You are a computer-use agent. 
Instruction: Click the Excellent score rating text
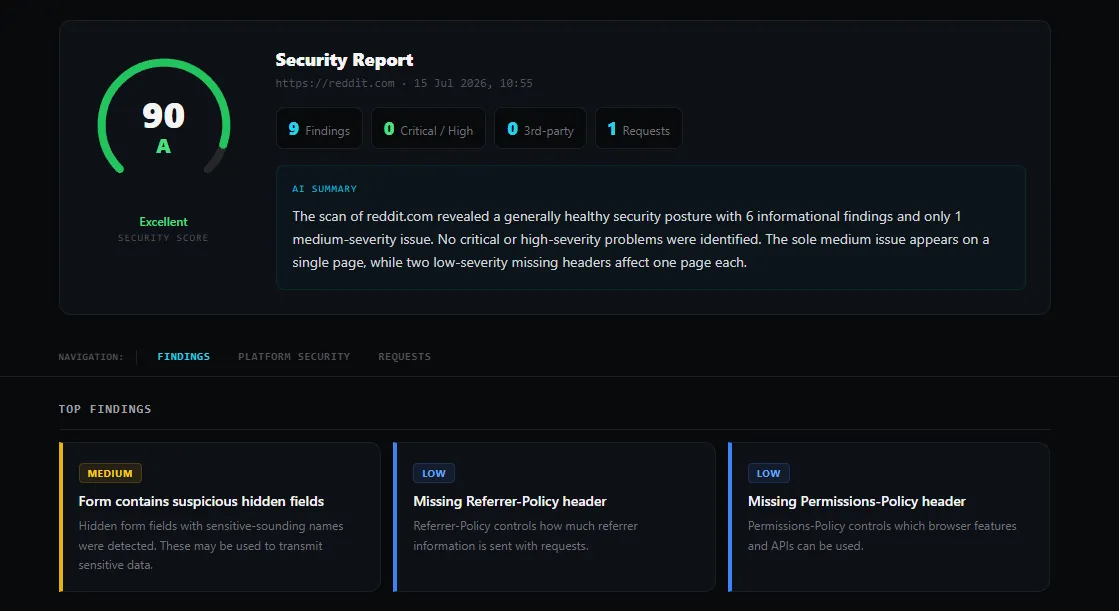[163, 222]
